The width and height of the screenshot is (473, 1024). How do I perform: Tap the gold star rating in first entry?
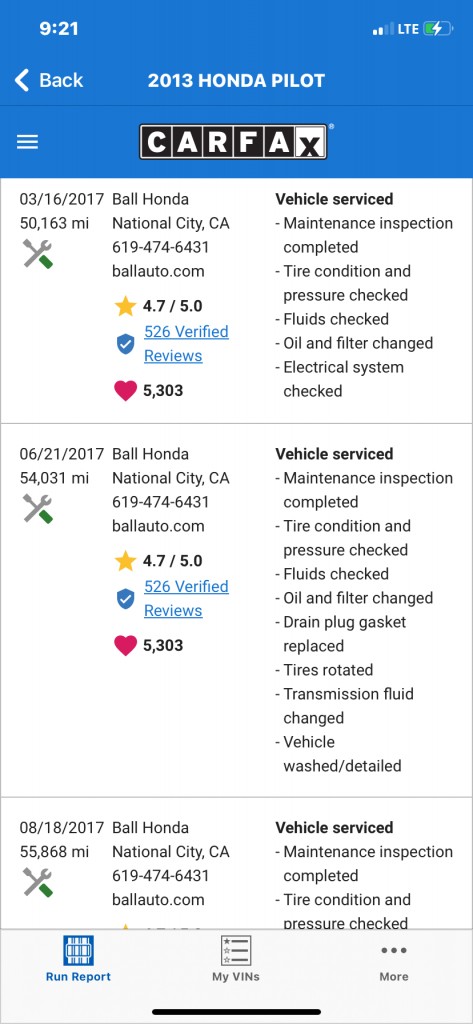point(125,306)
